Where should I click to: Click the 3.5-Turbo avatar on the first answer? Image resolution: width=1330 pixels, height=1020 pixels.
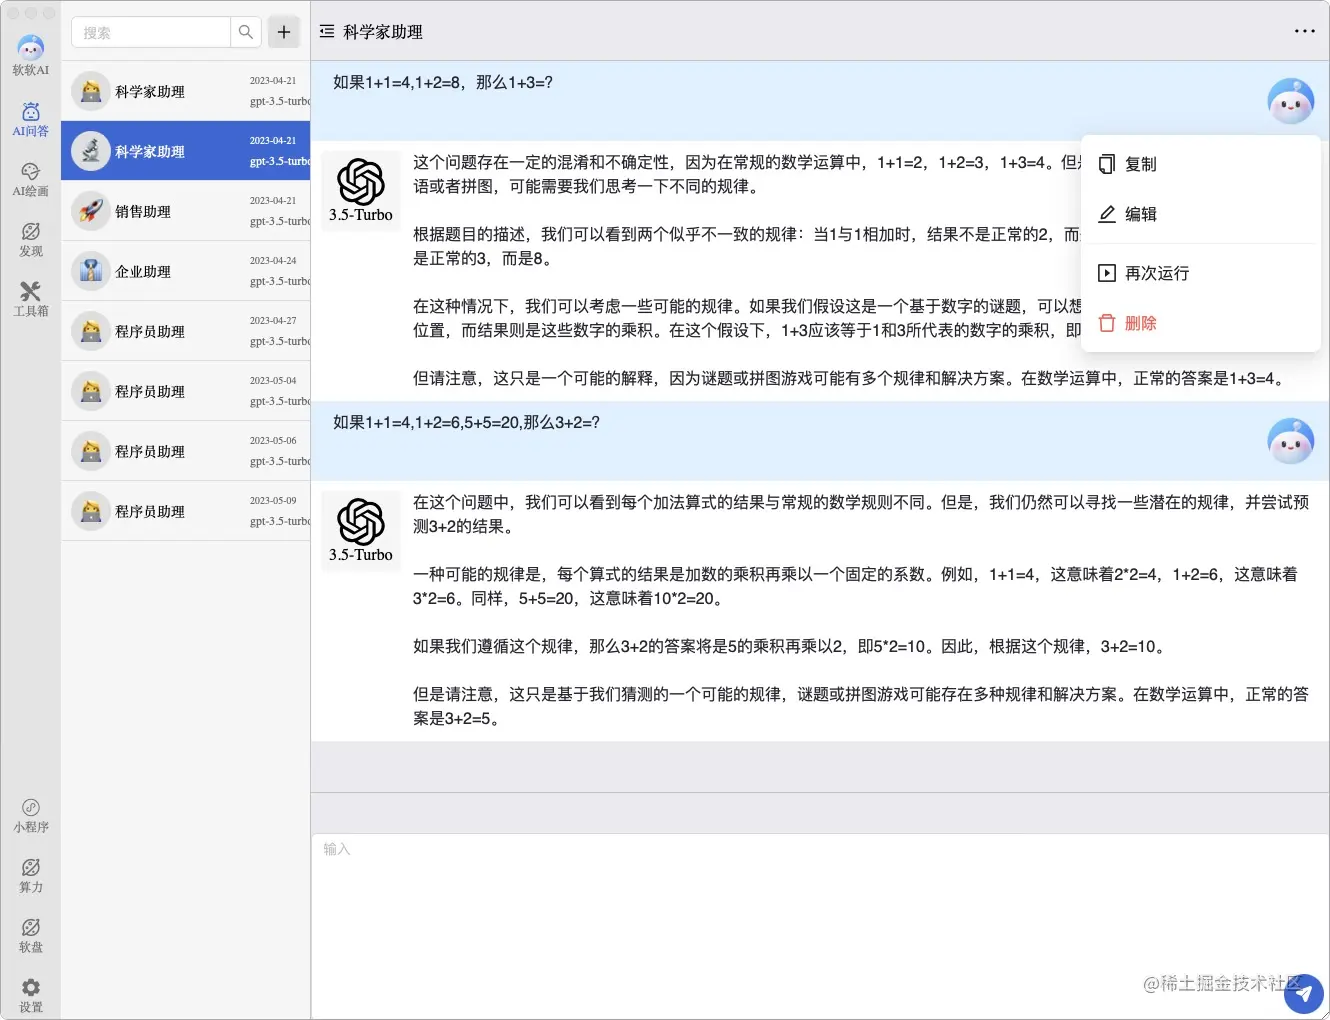point(361,190)
